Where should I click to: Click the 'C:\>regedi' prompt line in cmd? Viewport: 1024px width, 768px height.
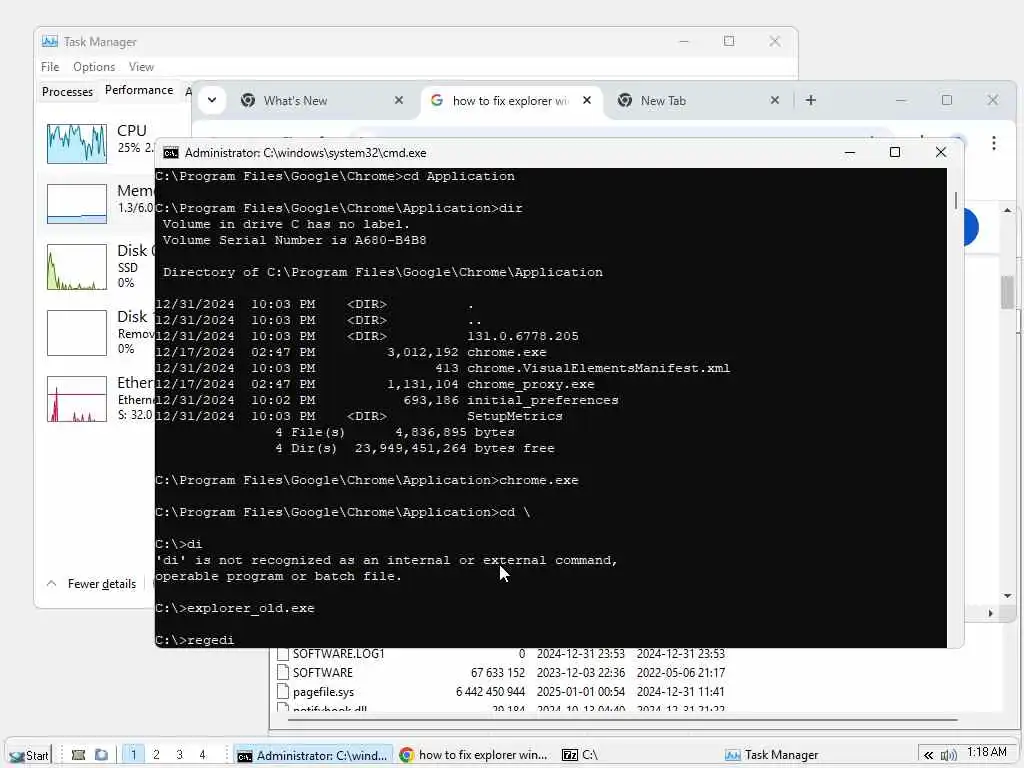pos(195,640)
